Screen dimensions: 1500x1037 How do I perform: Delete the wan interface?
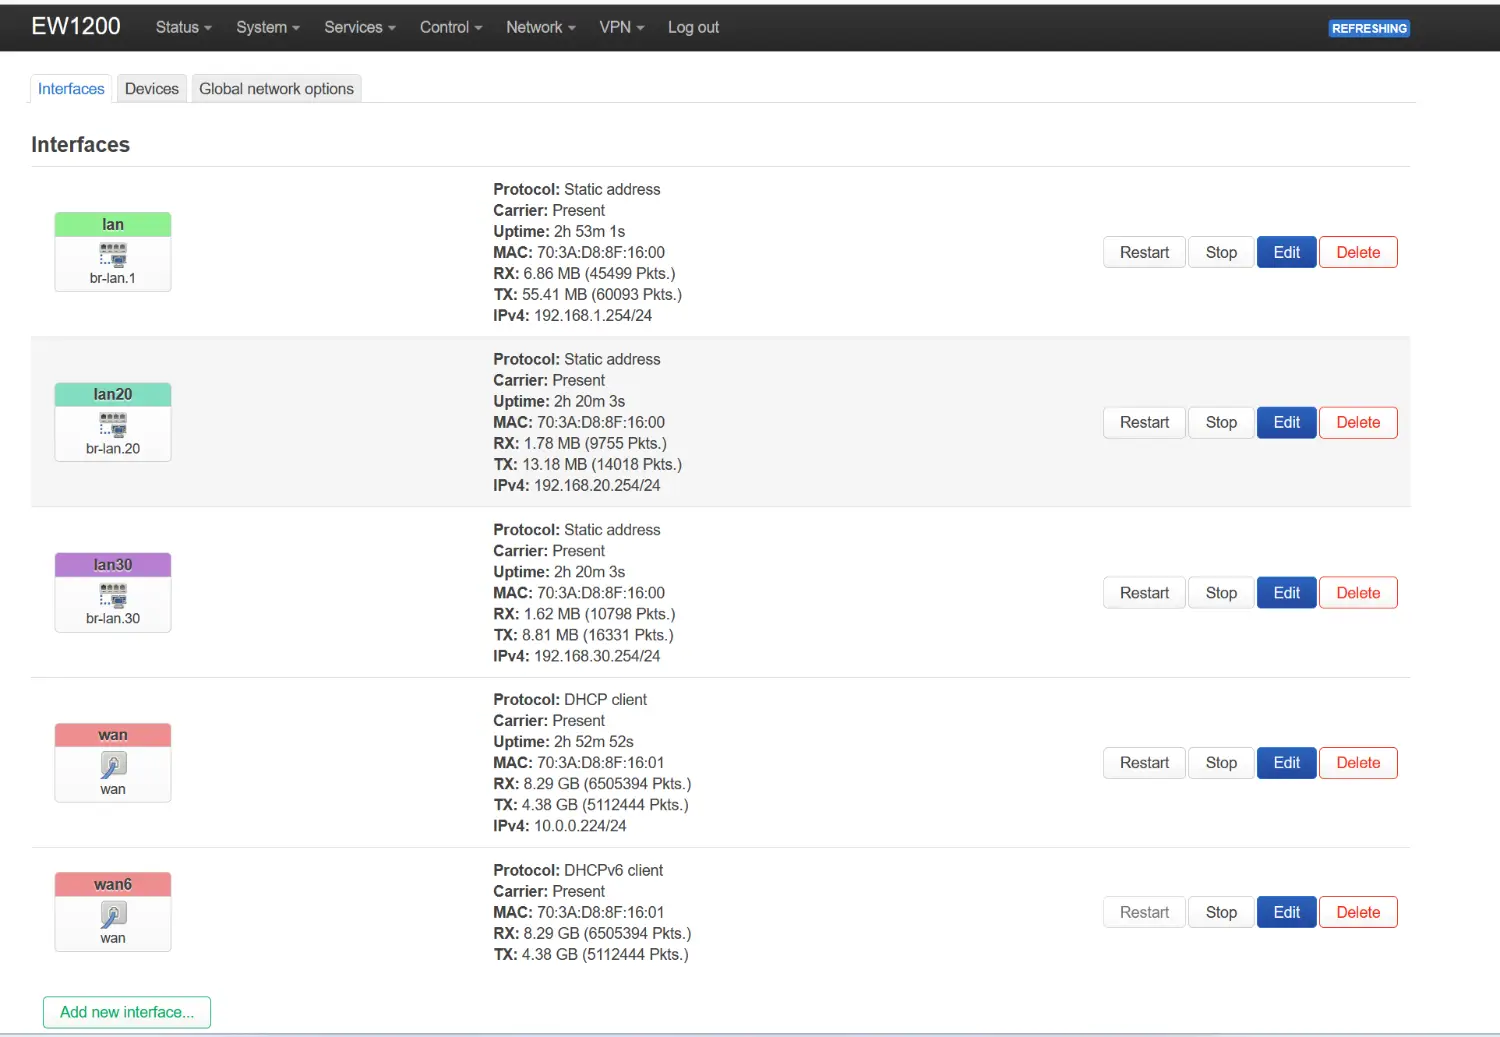click(x=1358, y=763)
